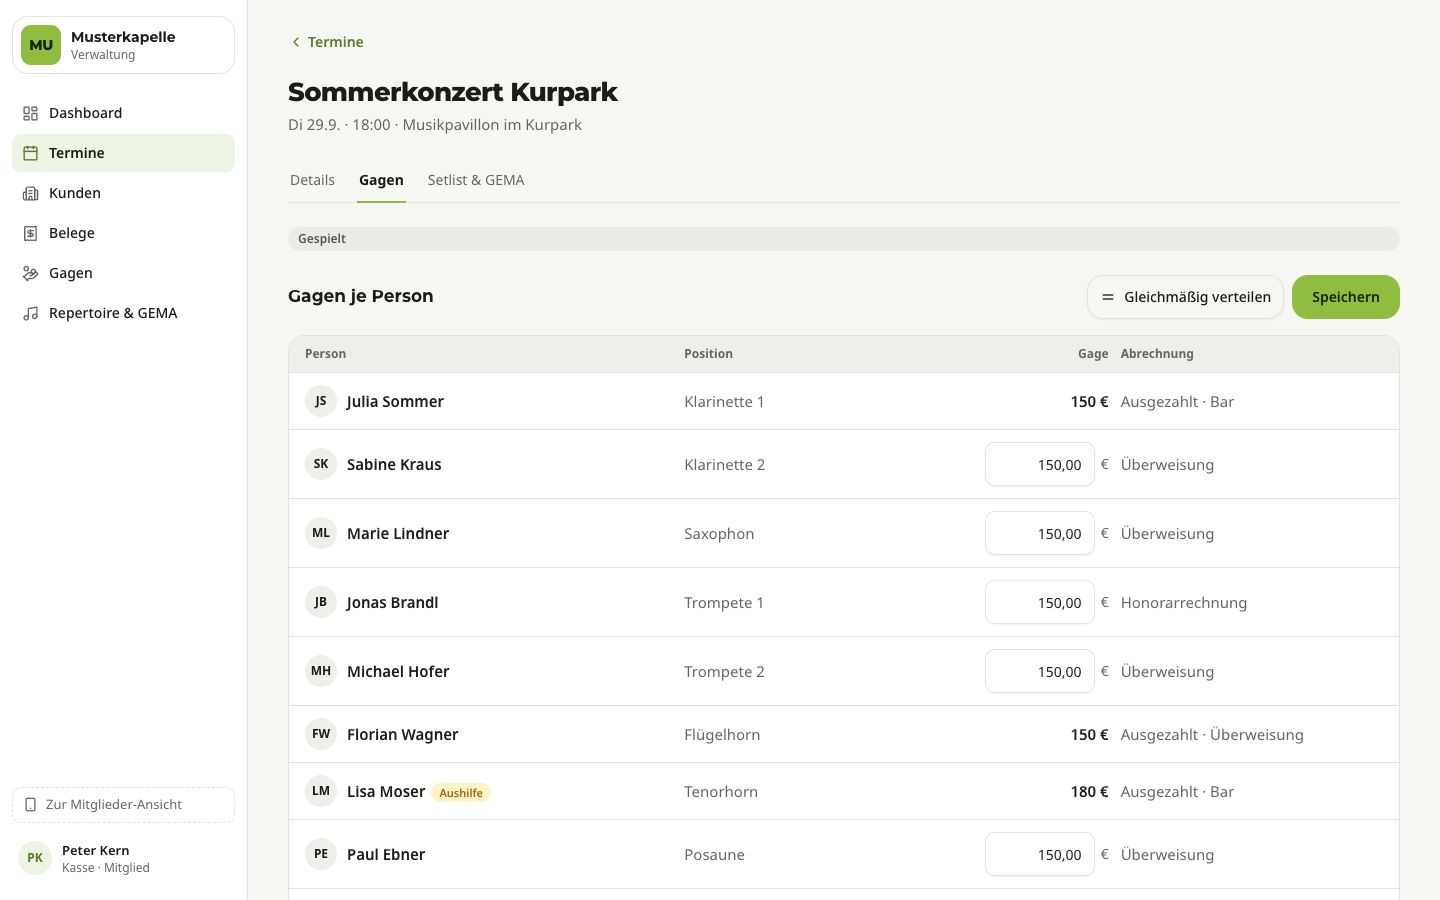The height and width of the screenshot is (900, 1440).
Task: Open Repertoire & GEMA in the sidebar
Action: (x=123, y=313)
